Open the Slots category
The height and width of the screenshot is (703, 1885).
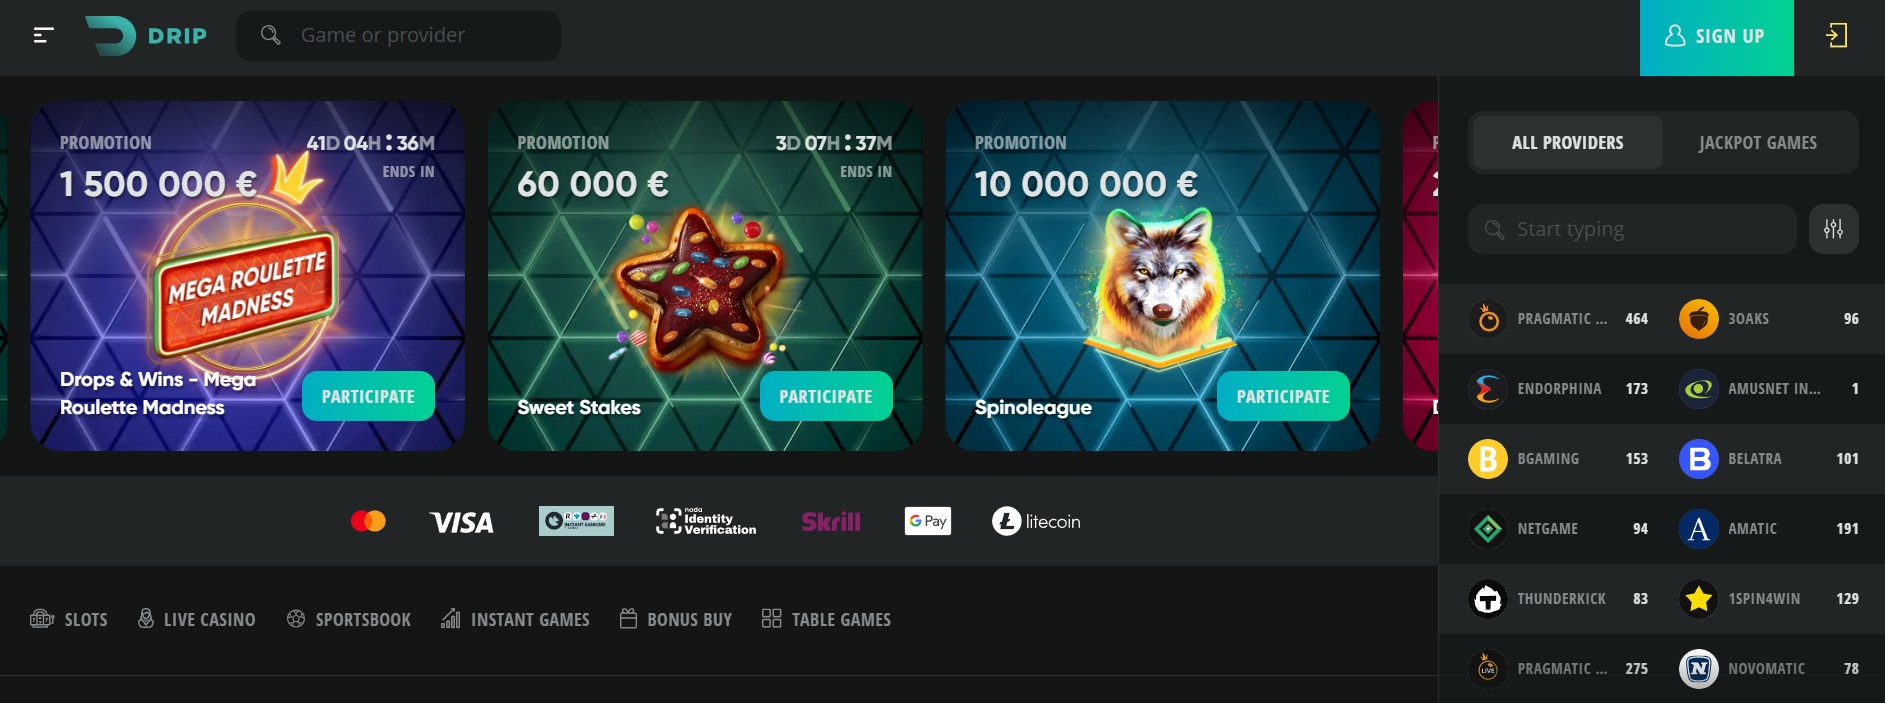(x=69, y=620)
